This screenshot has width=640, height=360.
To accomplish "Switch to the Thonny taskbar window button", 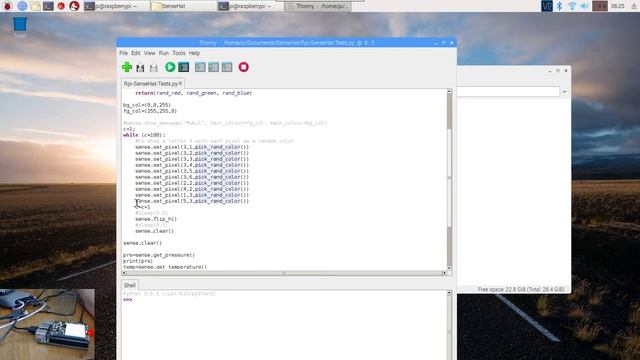I will [317, 6].
